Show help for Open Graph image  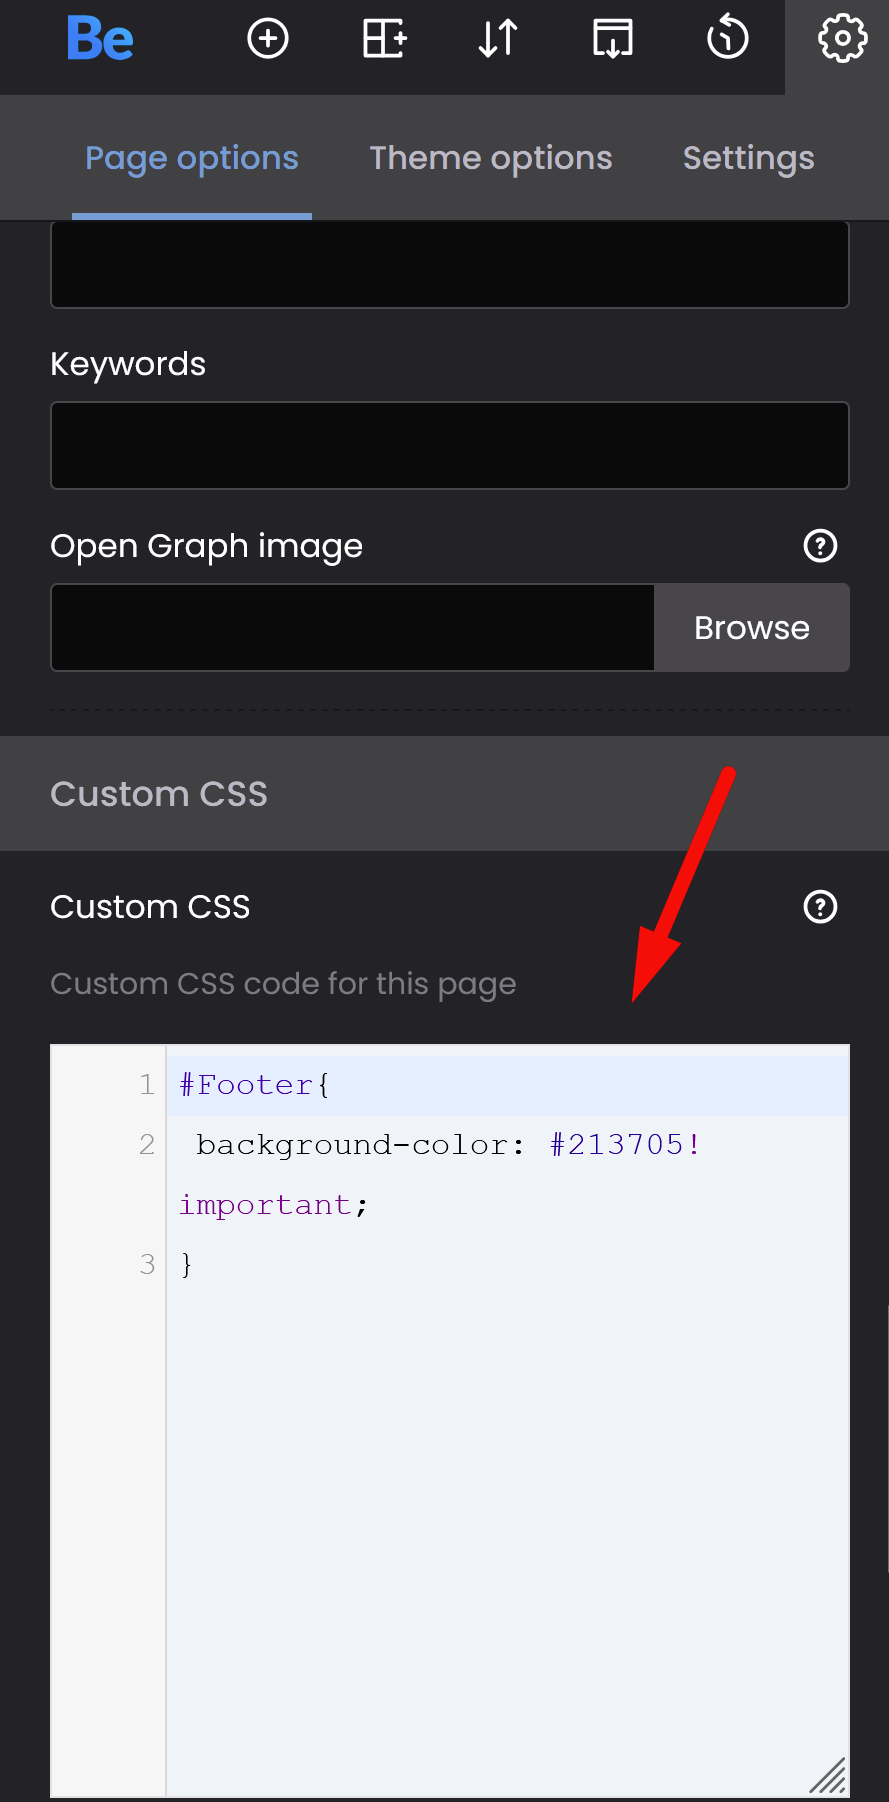[x=820, y=546]
